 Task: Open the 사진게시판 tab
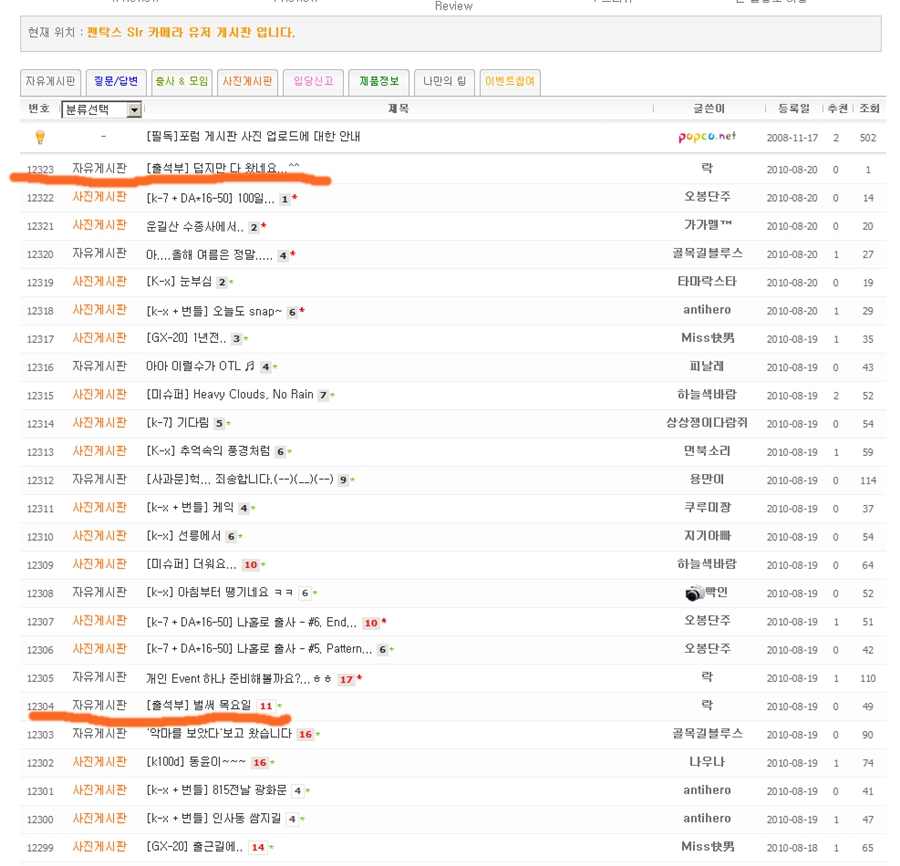tap(247, 82)
